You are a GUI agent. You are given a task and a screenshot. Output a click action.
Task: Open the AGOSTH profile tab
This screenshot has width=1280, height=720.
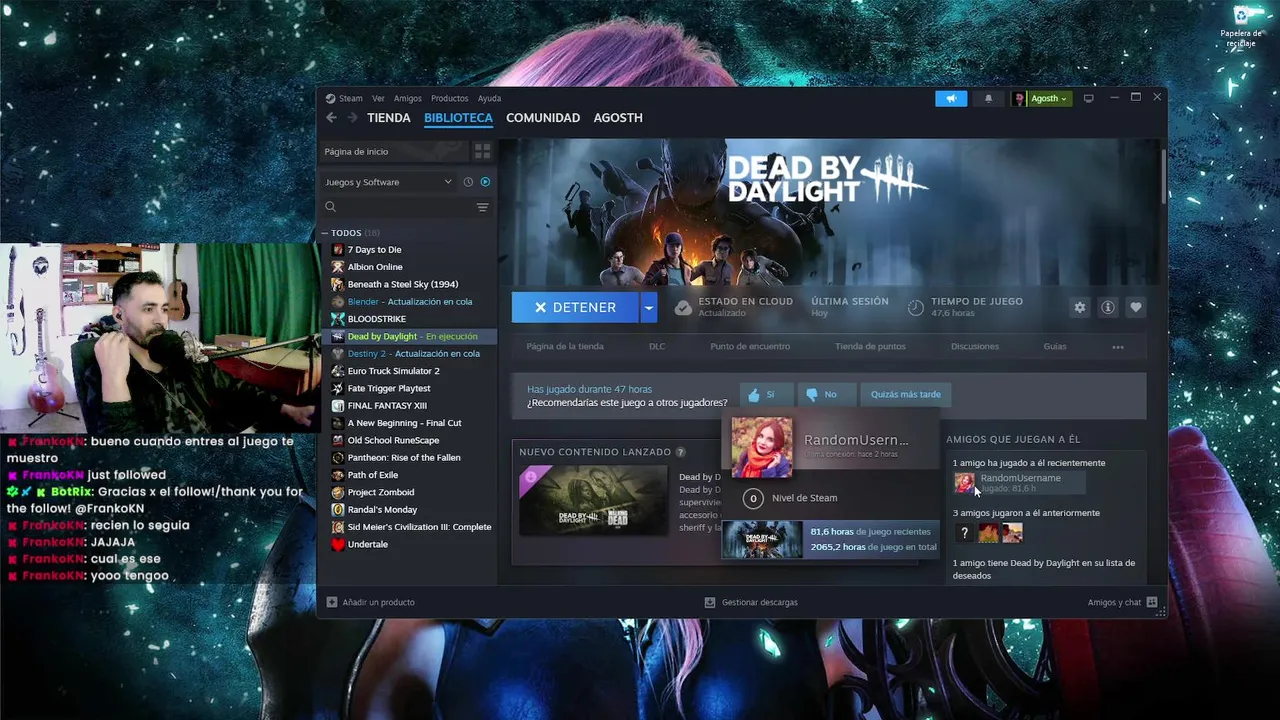point(618,118)
